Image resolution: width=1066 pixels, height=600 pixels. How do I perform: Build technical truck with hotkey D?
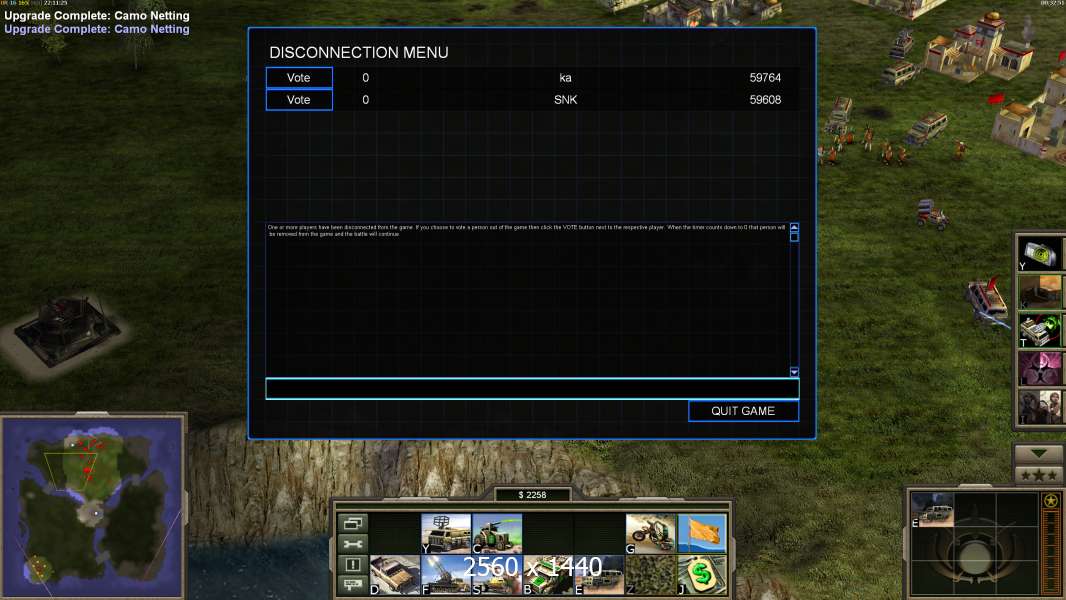coord(395,575)
